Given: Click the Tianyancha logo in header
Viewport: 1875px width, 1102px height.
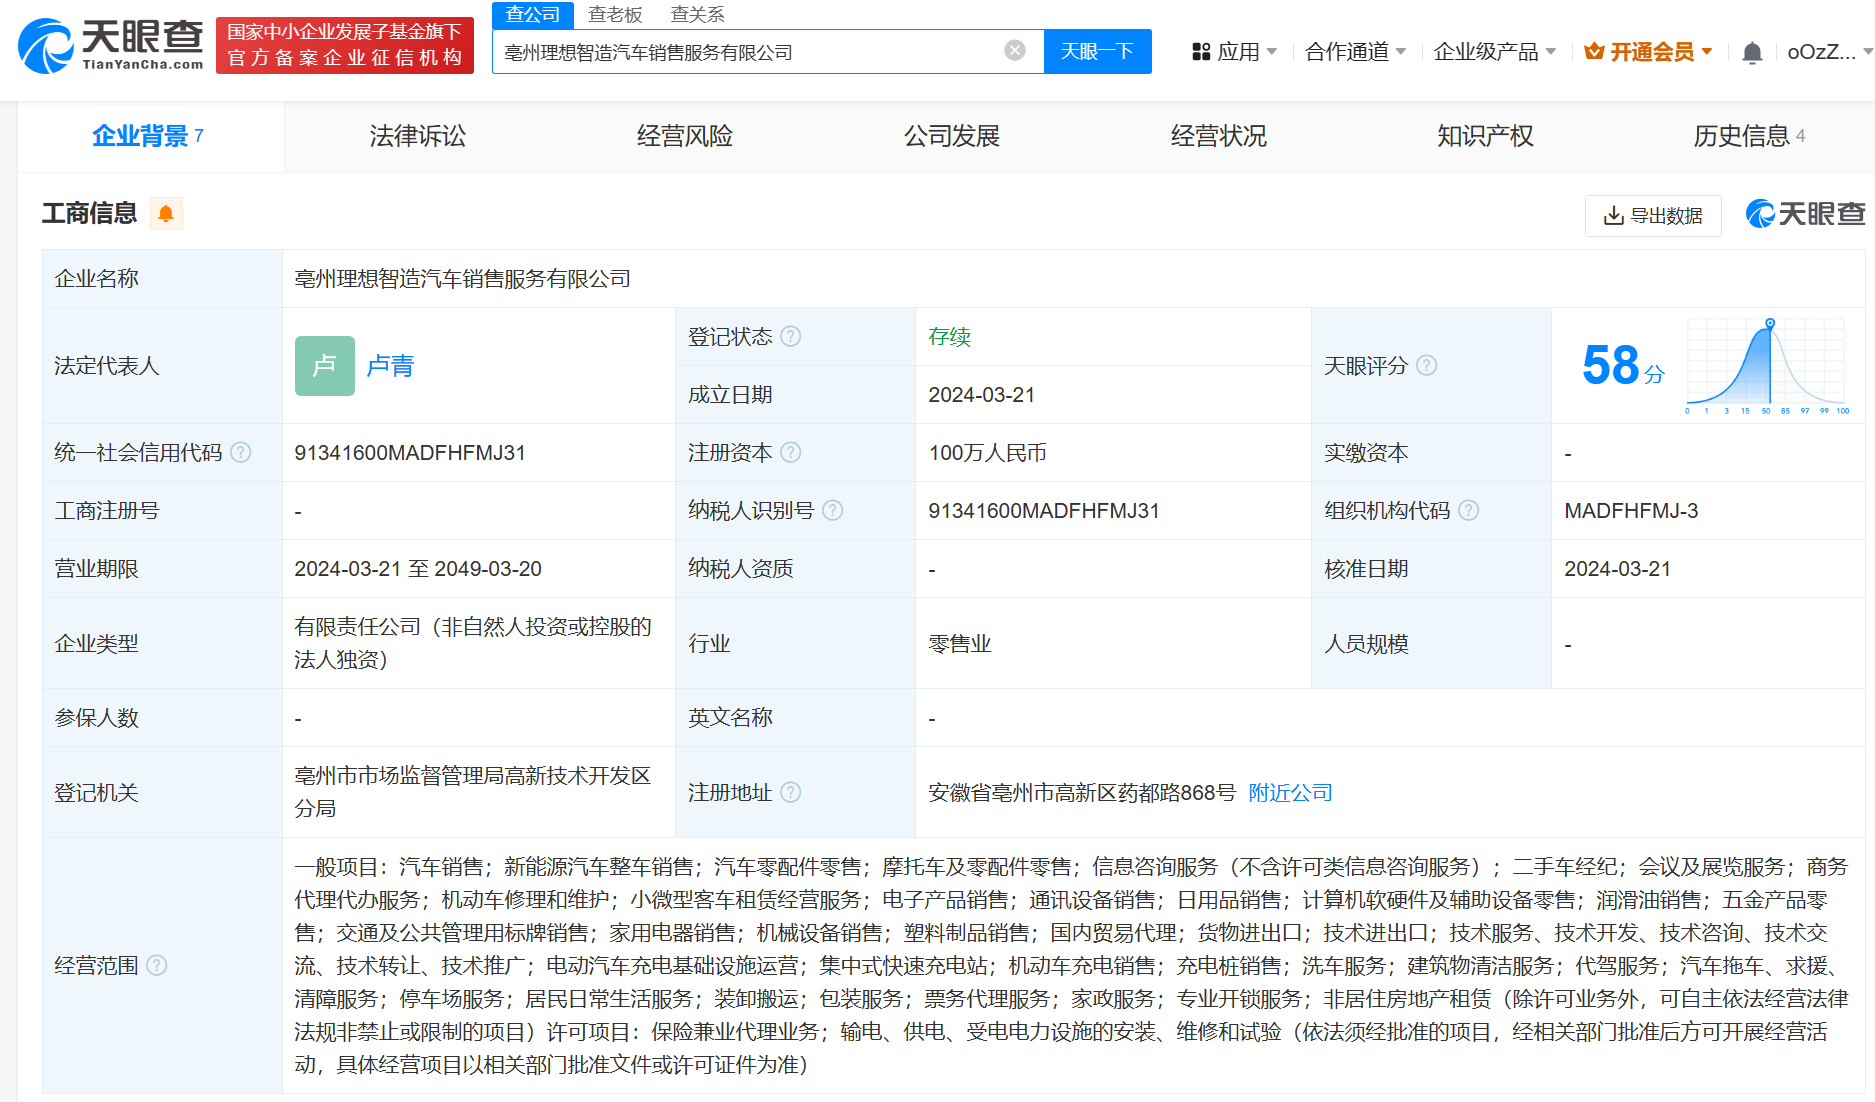Looking at the screenshot, I should [111, 46].
